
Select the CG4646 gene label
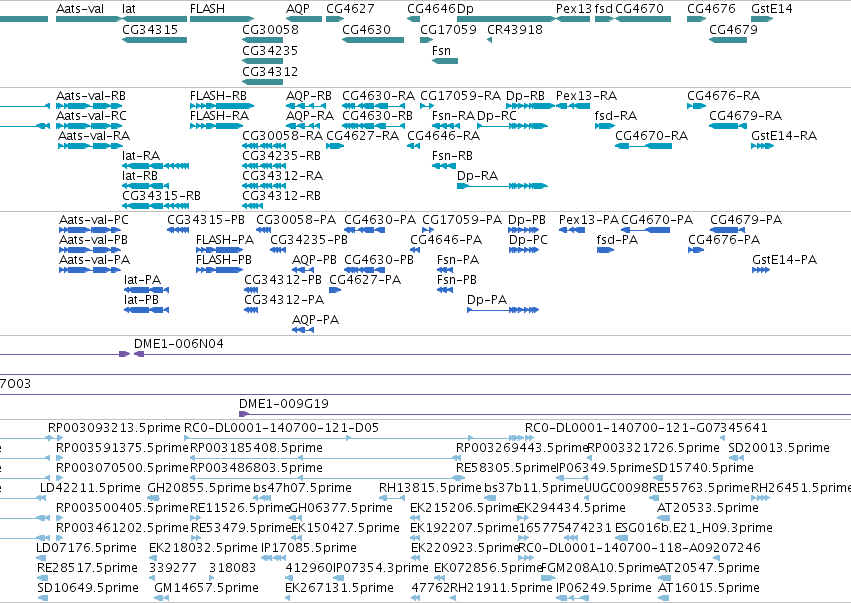(x=431, y=9)
